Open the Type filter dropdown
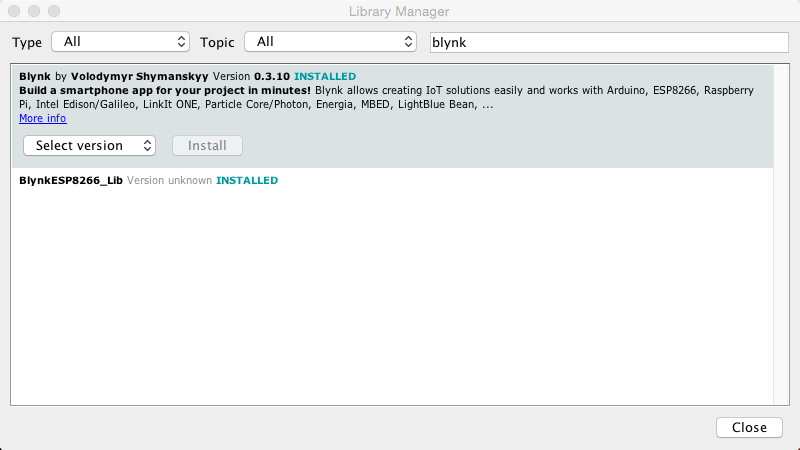Screen dimensions: 800x450 pyautogui.click(x=120, y=42)
